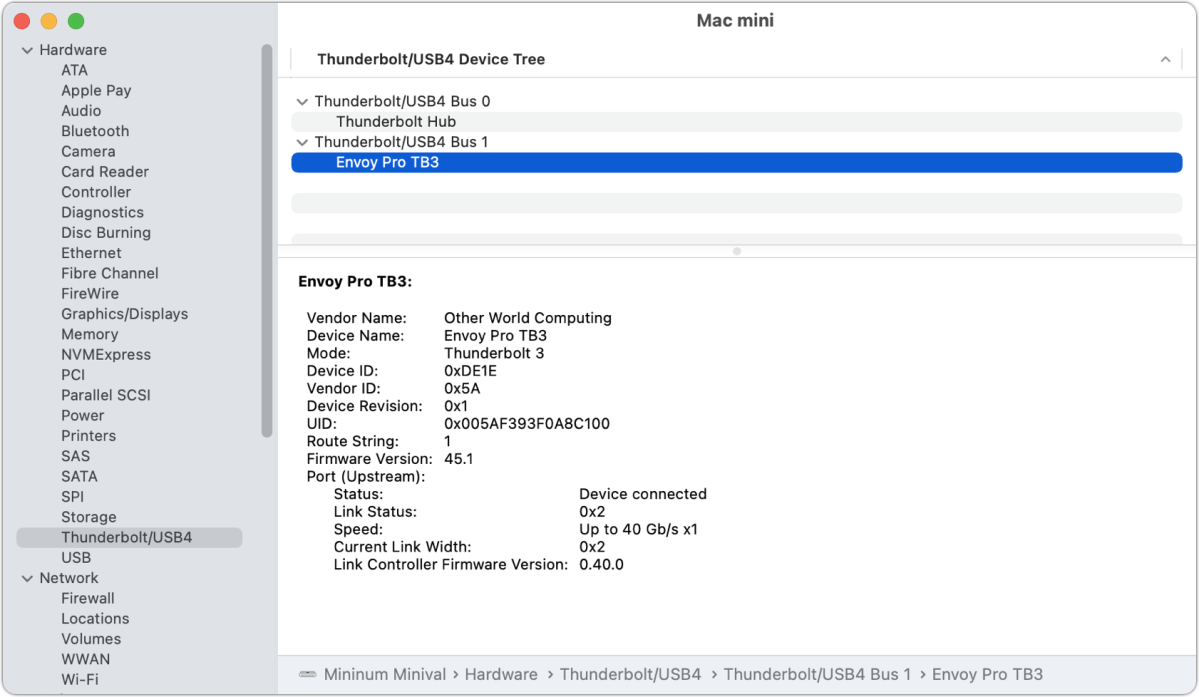Open Wi-Fi network info

[x=80, y=679]
